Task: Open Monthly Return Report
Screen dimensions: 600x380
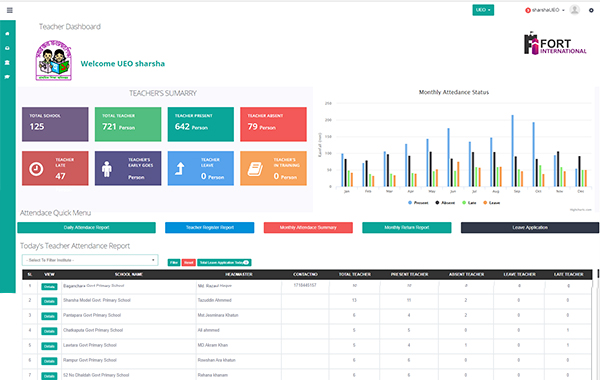Action: click(407, 228)
